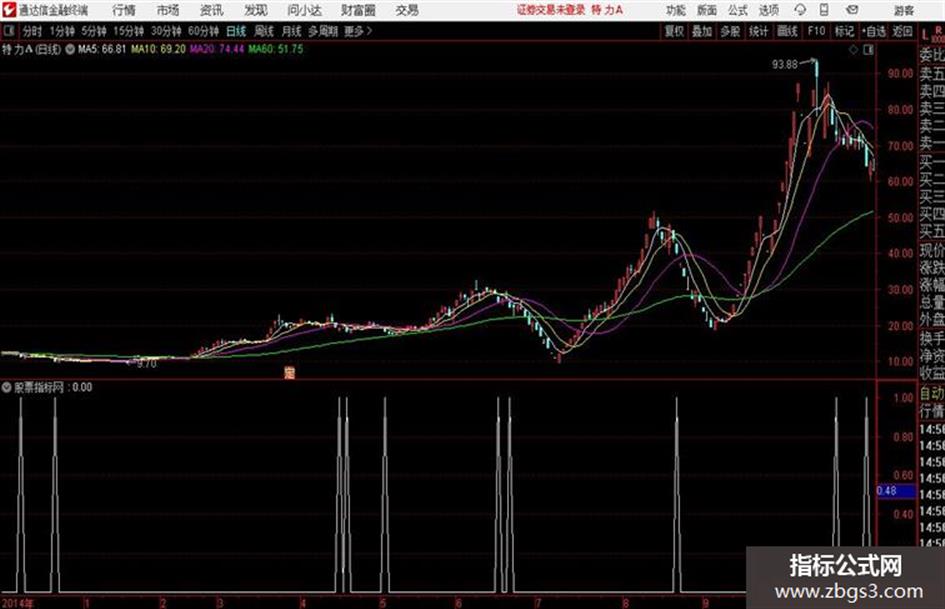Screen dimensions: 945x609
Task: Open the 公式 menu
Action: tap(737, 10)
